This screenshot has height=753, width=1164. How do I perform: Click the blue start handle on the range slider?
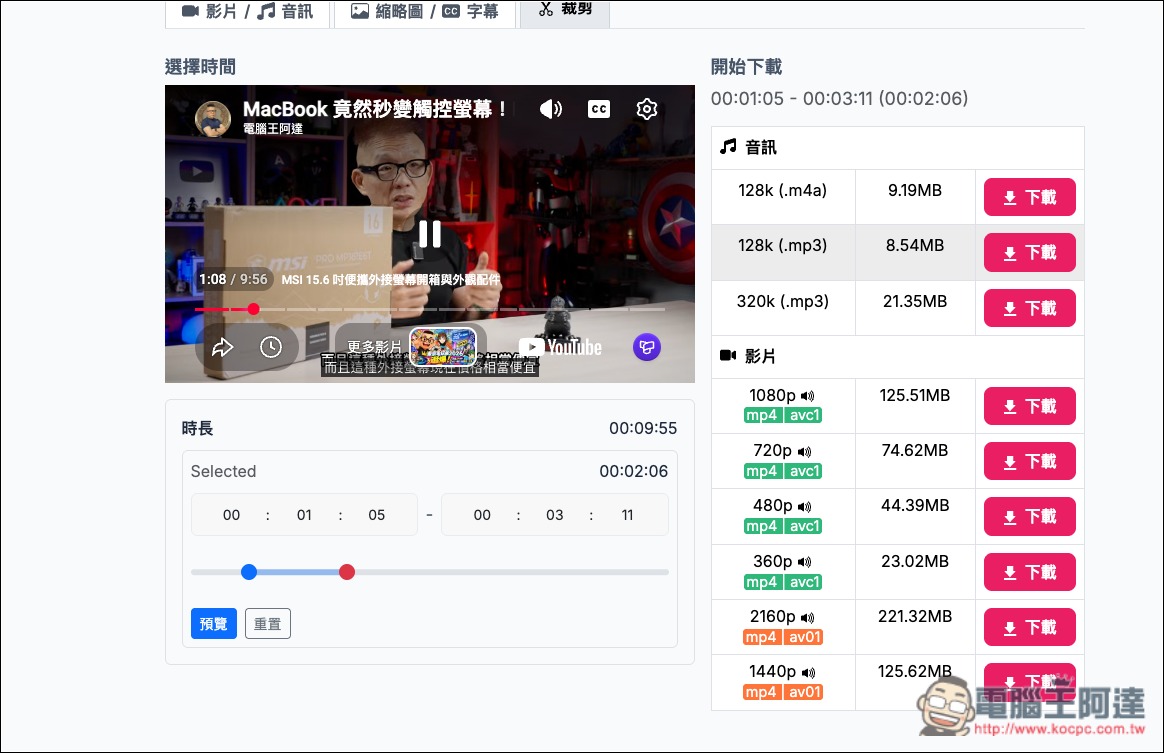(249, 572)
